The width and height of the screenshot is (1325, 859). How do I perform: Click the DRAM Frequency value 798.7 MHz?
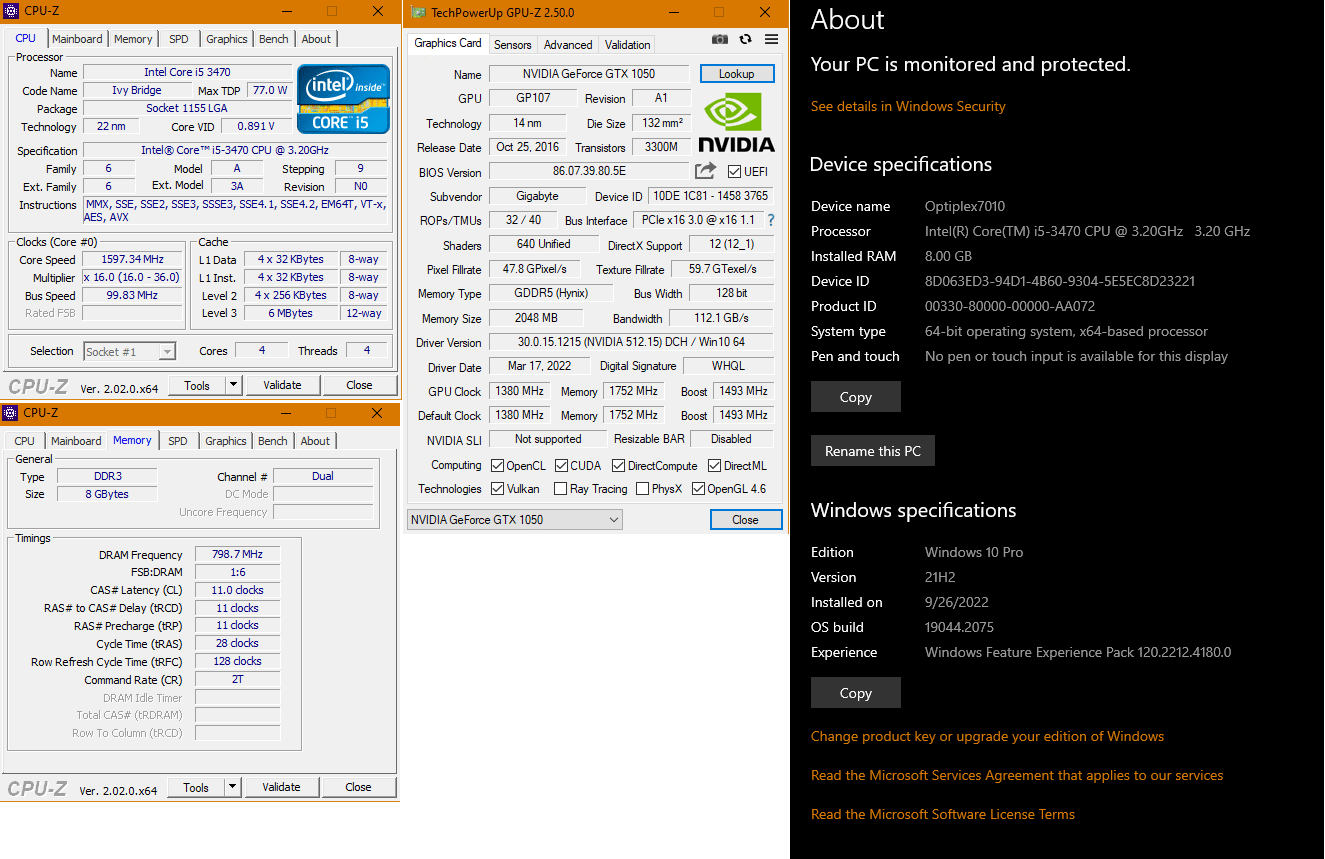pyautogui.click(x=237, y=554)
